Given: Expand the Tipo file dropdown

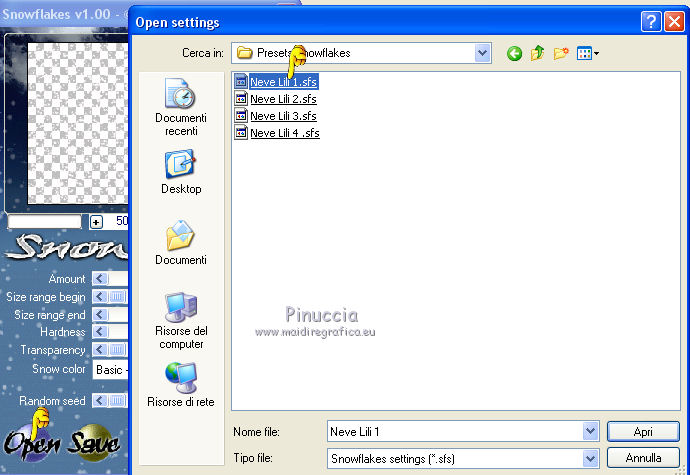Looking at the screenshot, I should tap(590, 459).
